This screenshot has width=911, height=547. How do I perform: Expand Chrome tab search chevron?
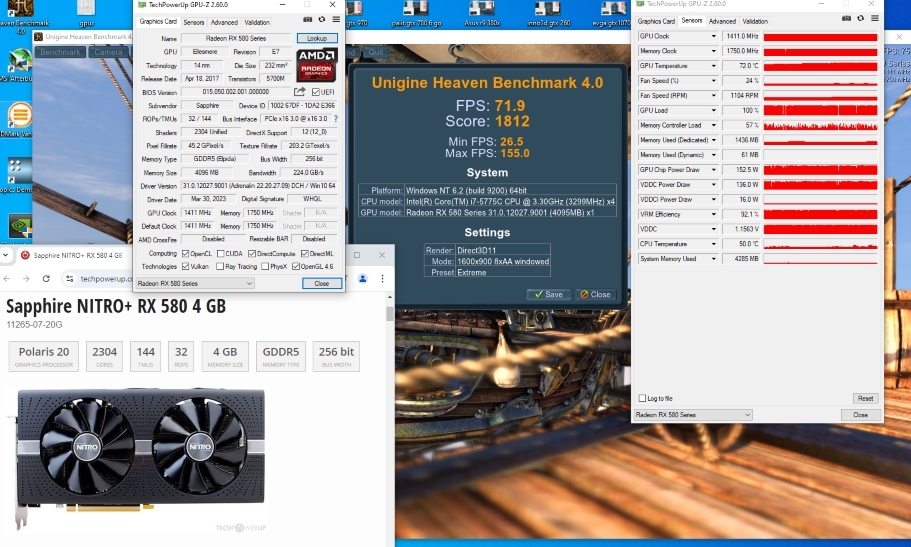(5, 255)
